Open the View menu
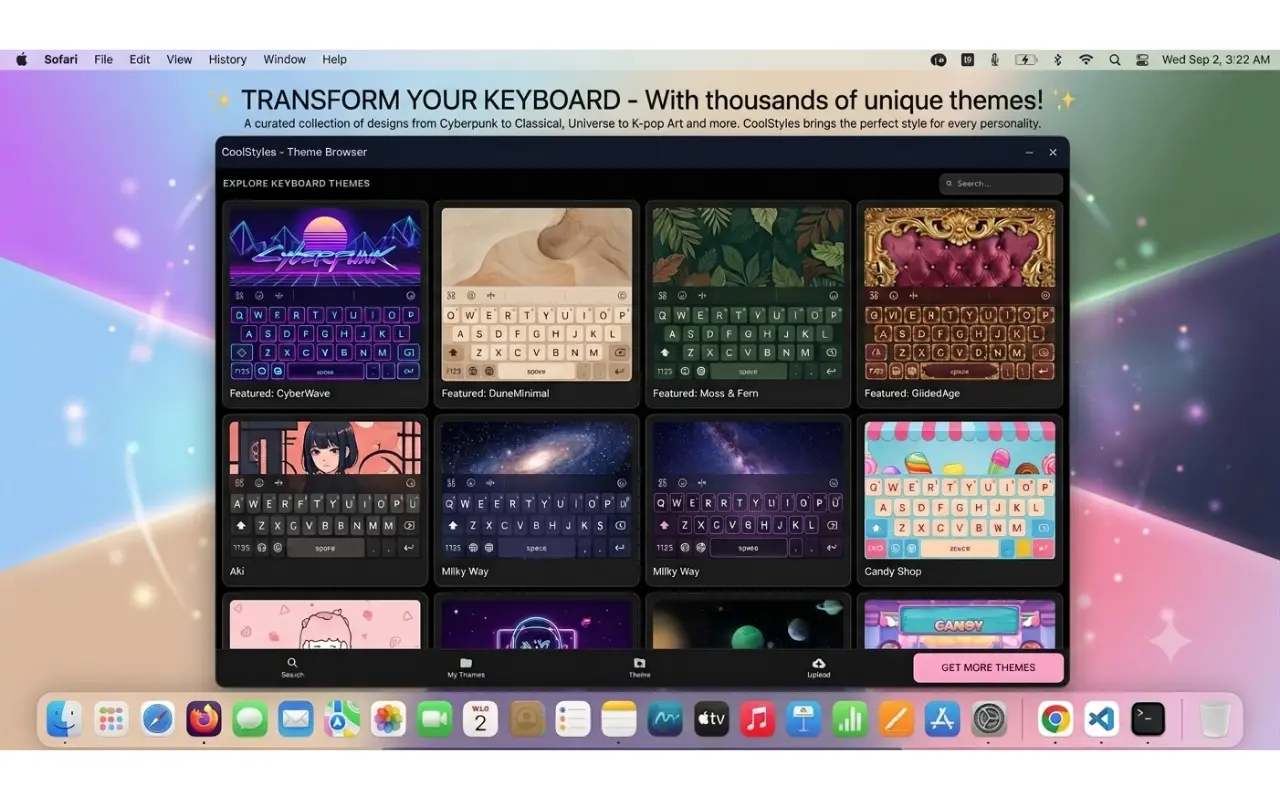This screenshot has height=800, width=1280. (179, 60)
